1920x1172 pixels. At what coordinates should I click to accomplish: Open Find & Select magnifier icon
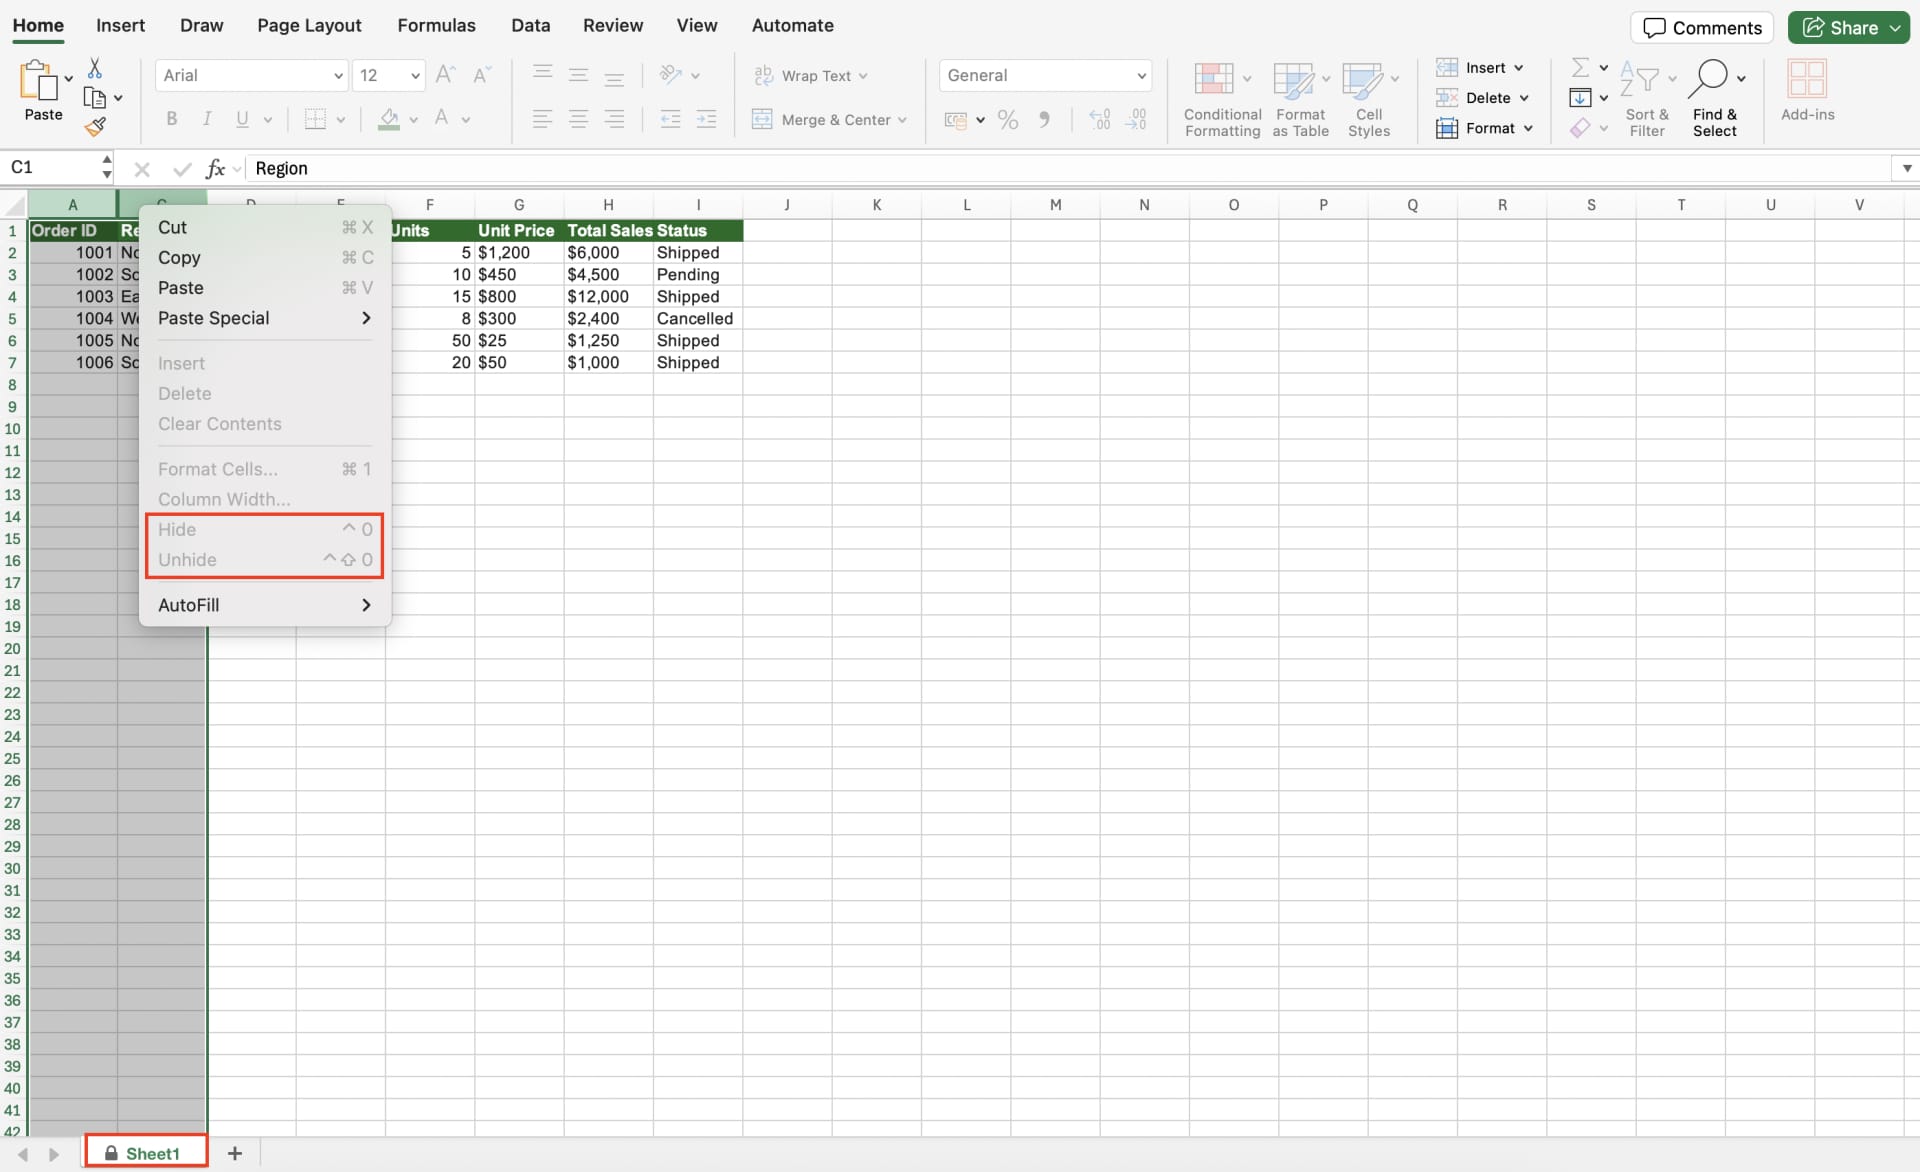click(1710, 78)
